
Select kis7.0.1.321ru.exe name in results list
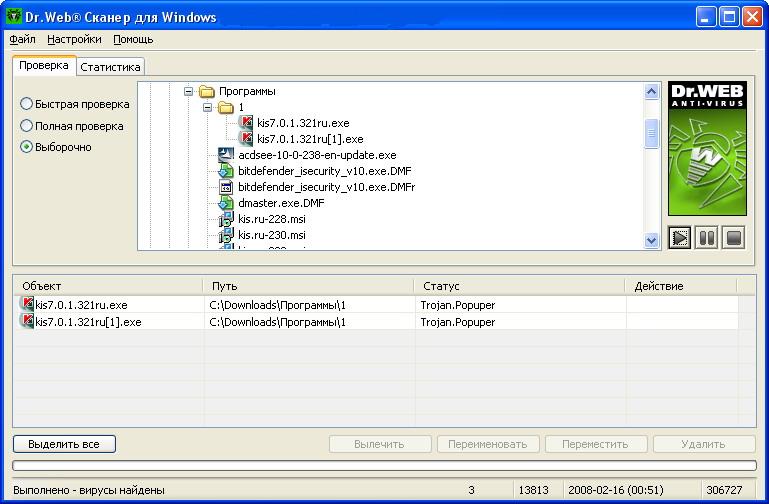tap(81, 305)
